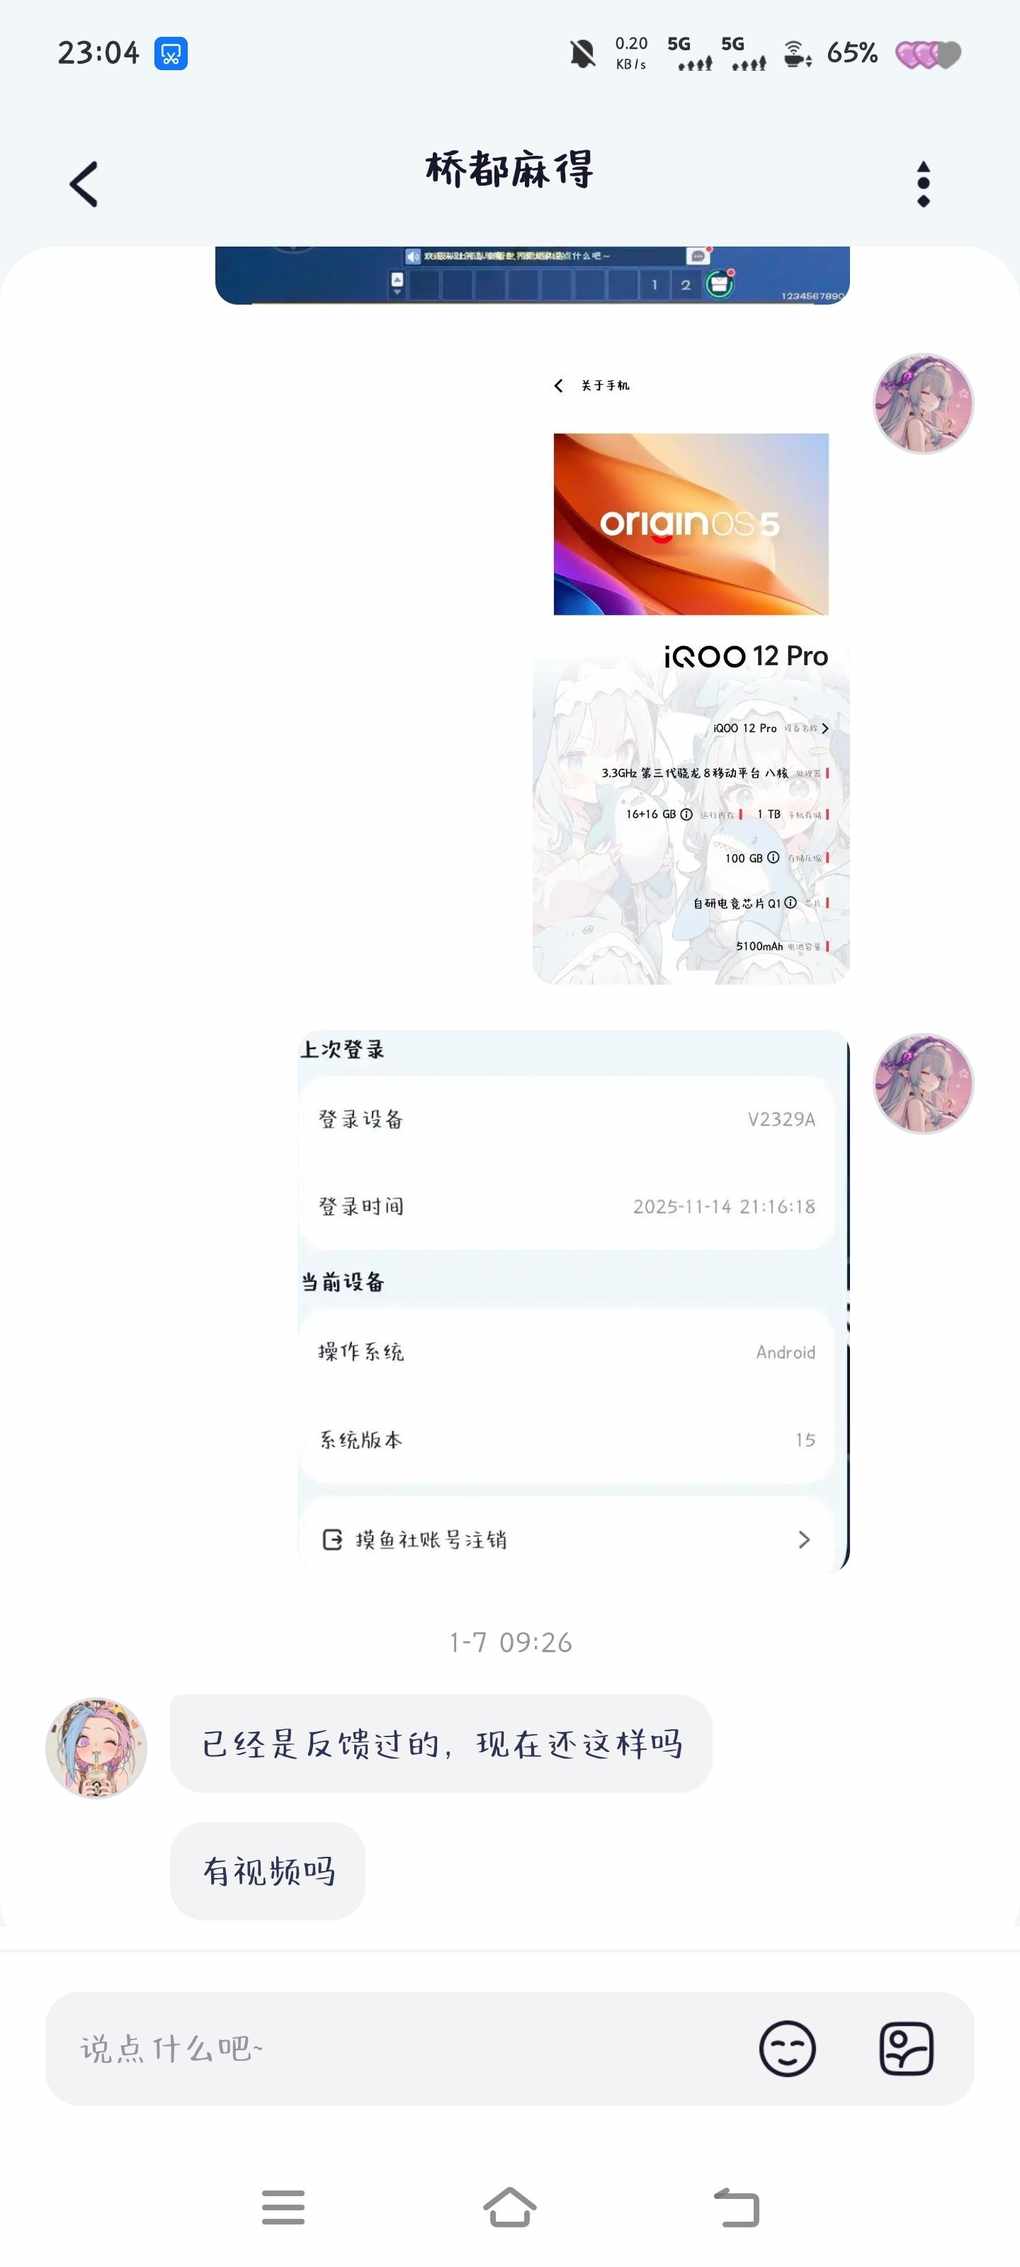Open the emoji picker
This screenshot has width=1020, height=2267.
click(x=787, y=2048)
